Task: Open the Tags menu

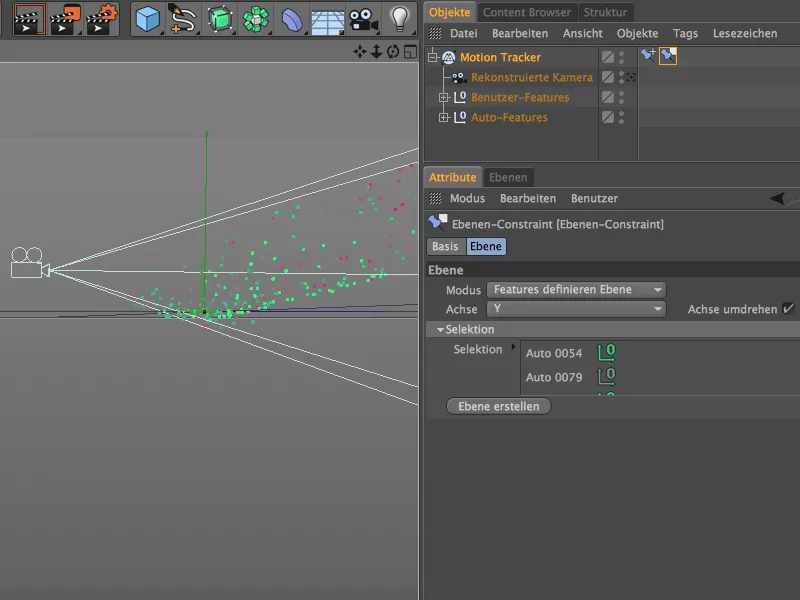Action: tap(685, 34)
